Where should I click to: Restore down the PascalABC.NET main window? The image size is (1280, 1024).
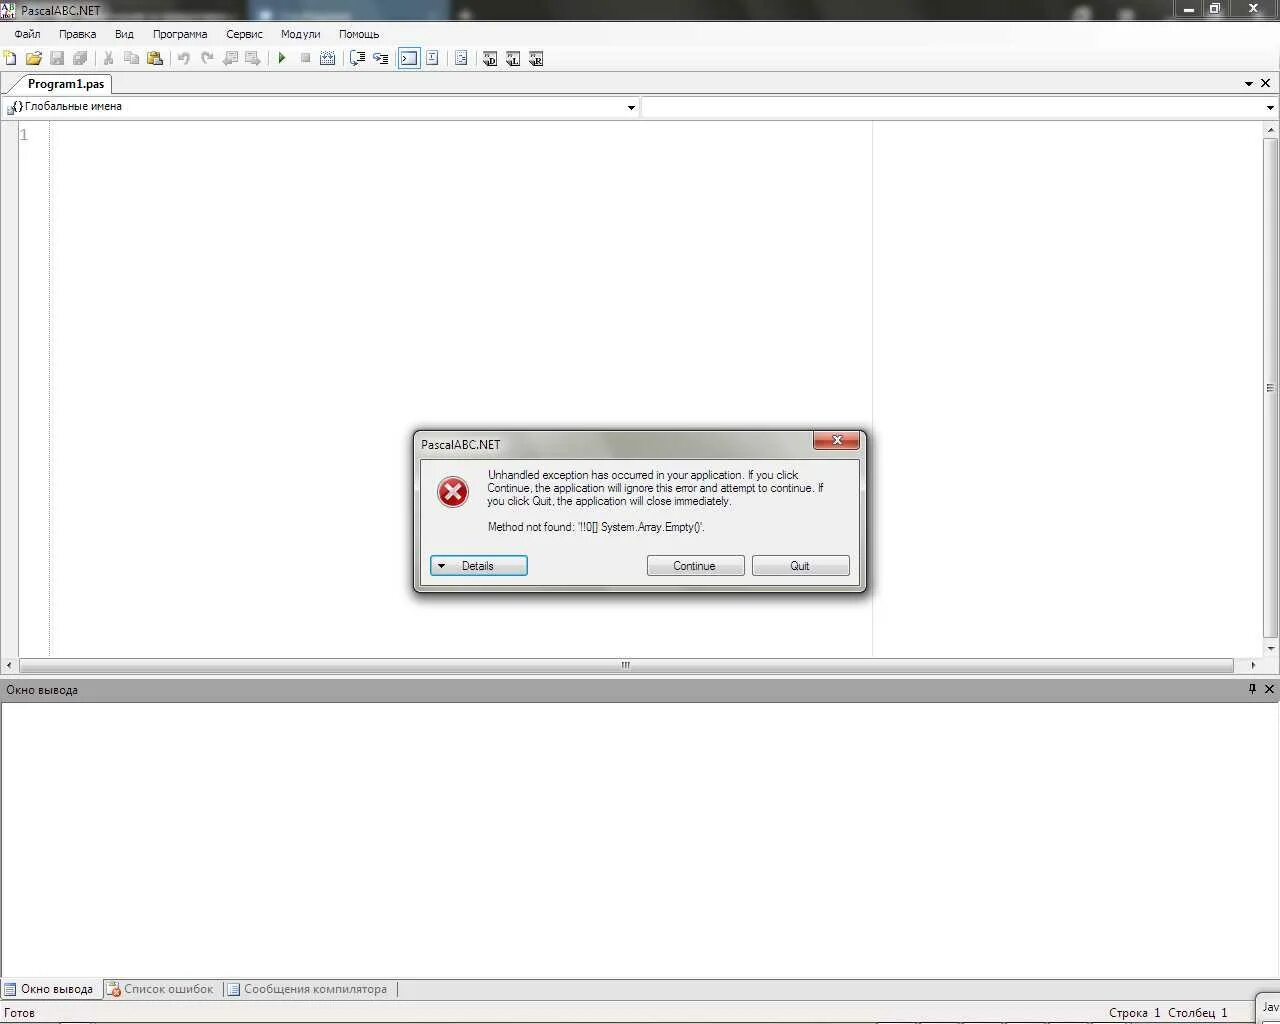(x=1215, y=9)
